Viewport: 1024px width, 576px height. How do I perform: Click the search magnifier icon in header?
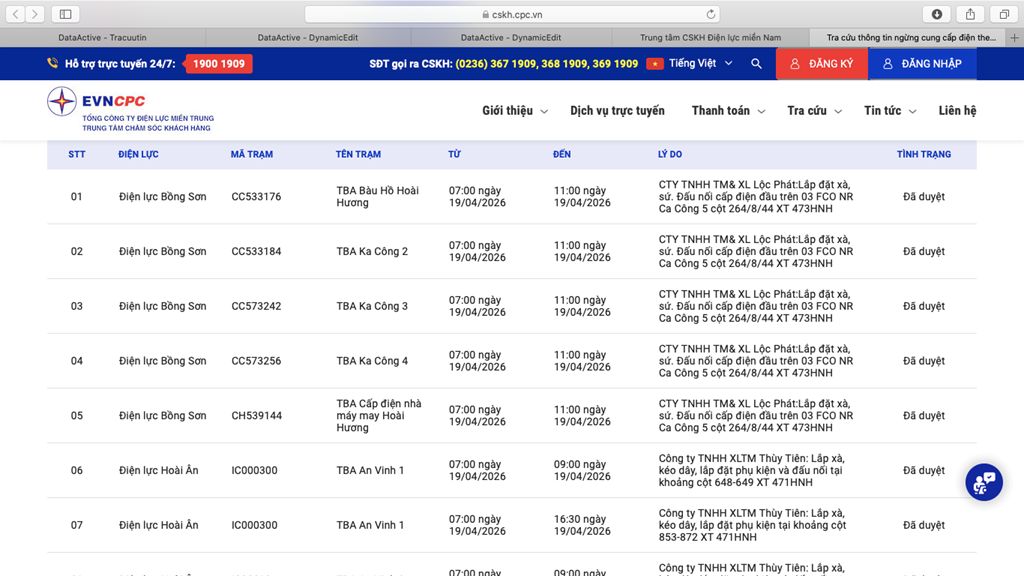(x=756, y=64)
